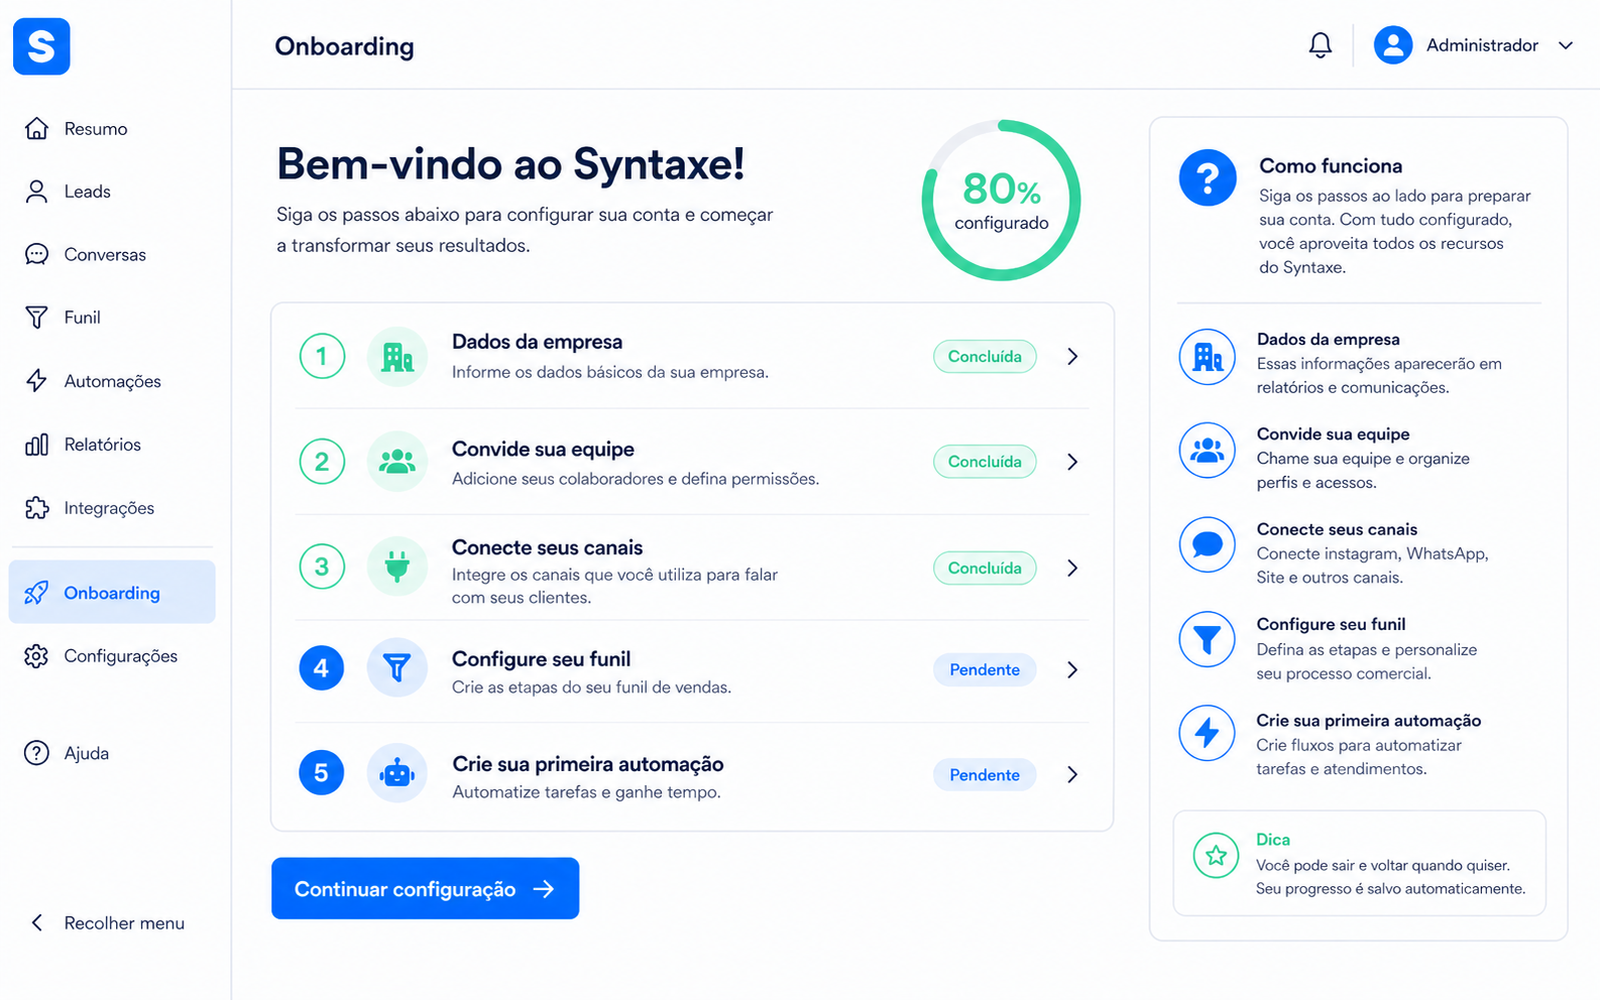Open Configure seu funil via its chevron
1600x1000 pixels.
[x=1072, y=670]
